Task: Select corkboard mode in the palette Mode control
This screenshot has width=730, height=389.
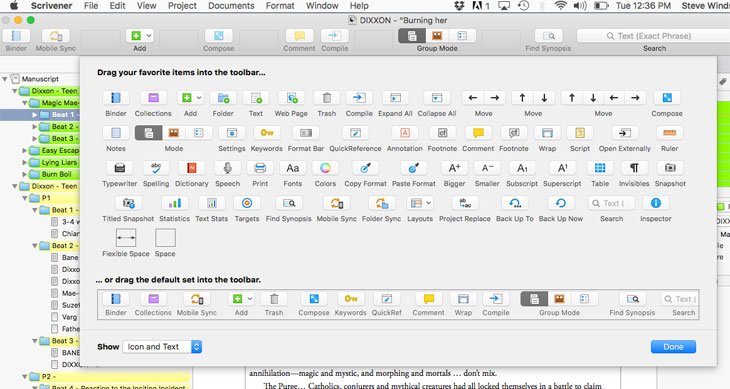Action: [x=174, y=133]
